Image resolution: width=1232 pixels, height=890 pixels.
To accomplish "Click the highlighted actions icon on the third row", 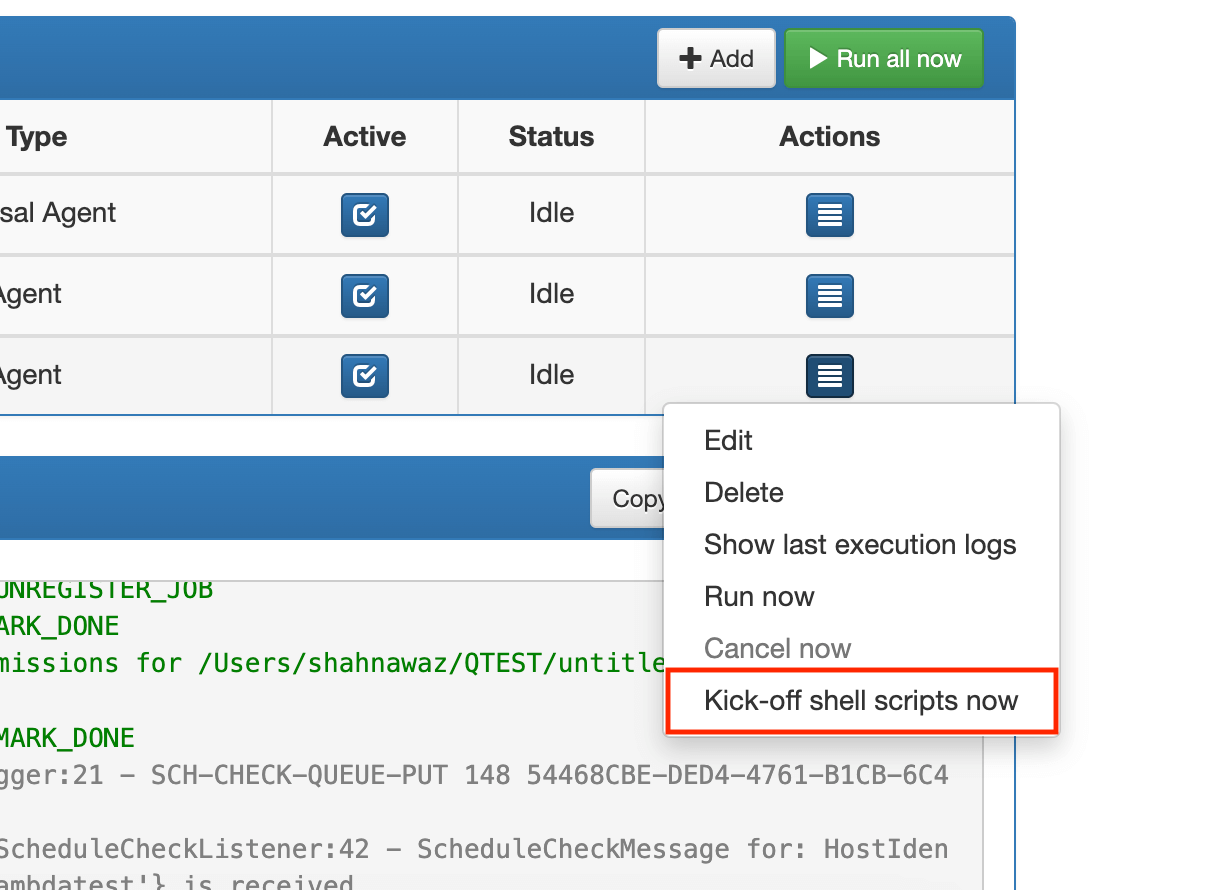I will 830,375.
